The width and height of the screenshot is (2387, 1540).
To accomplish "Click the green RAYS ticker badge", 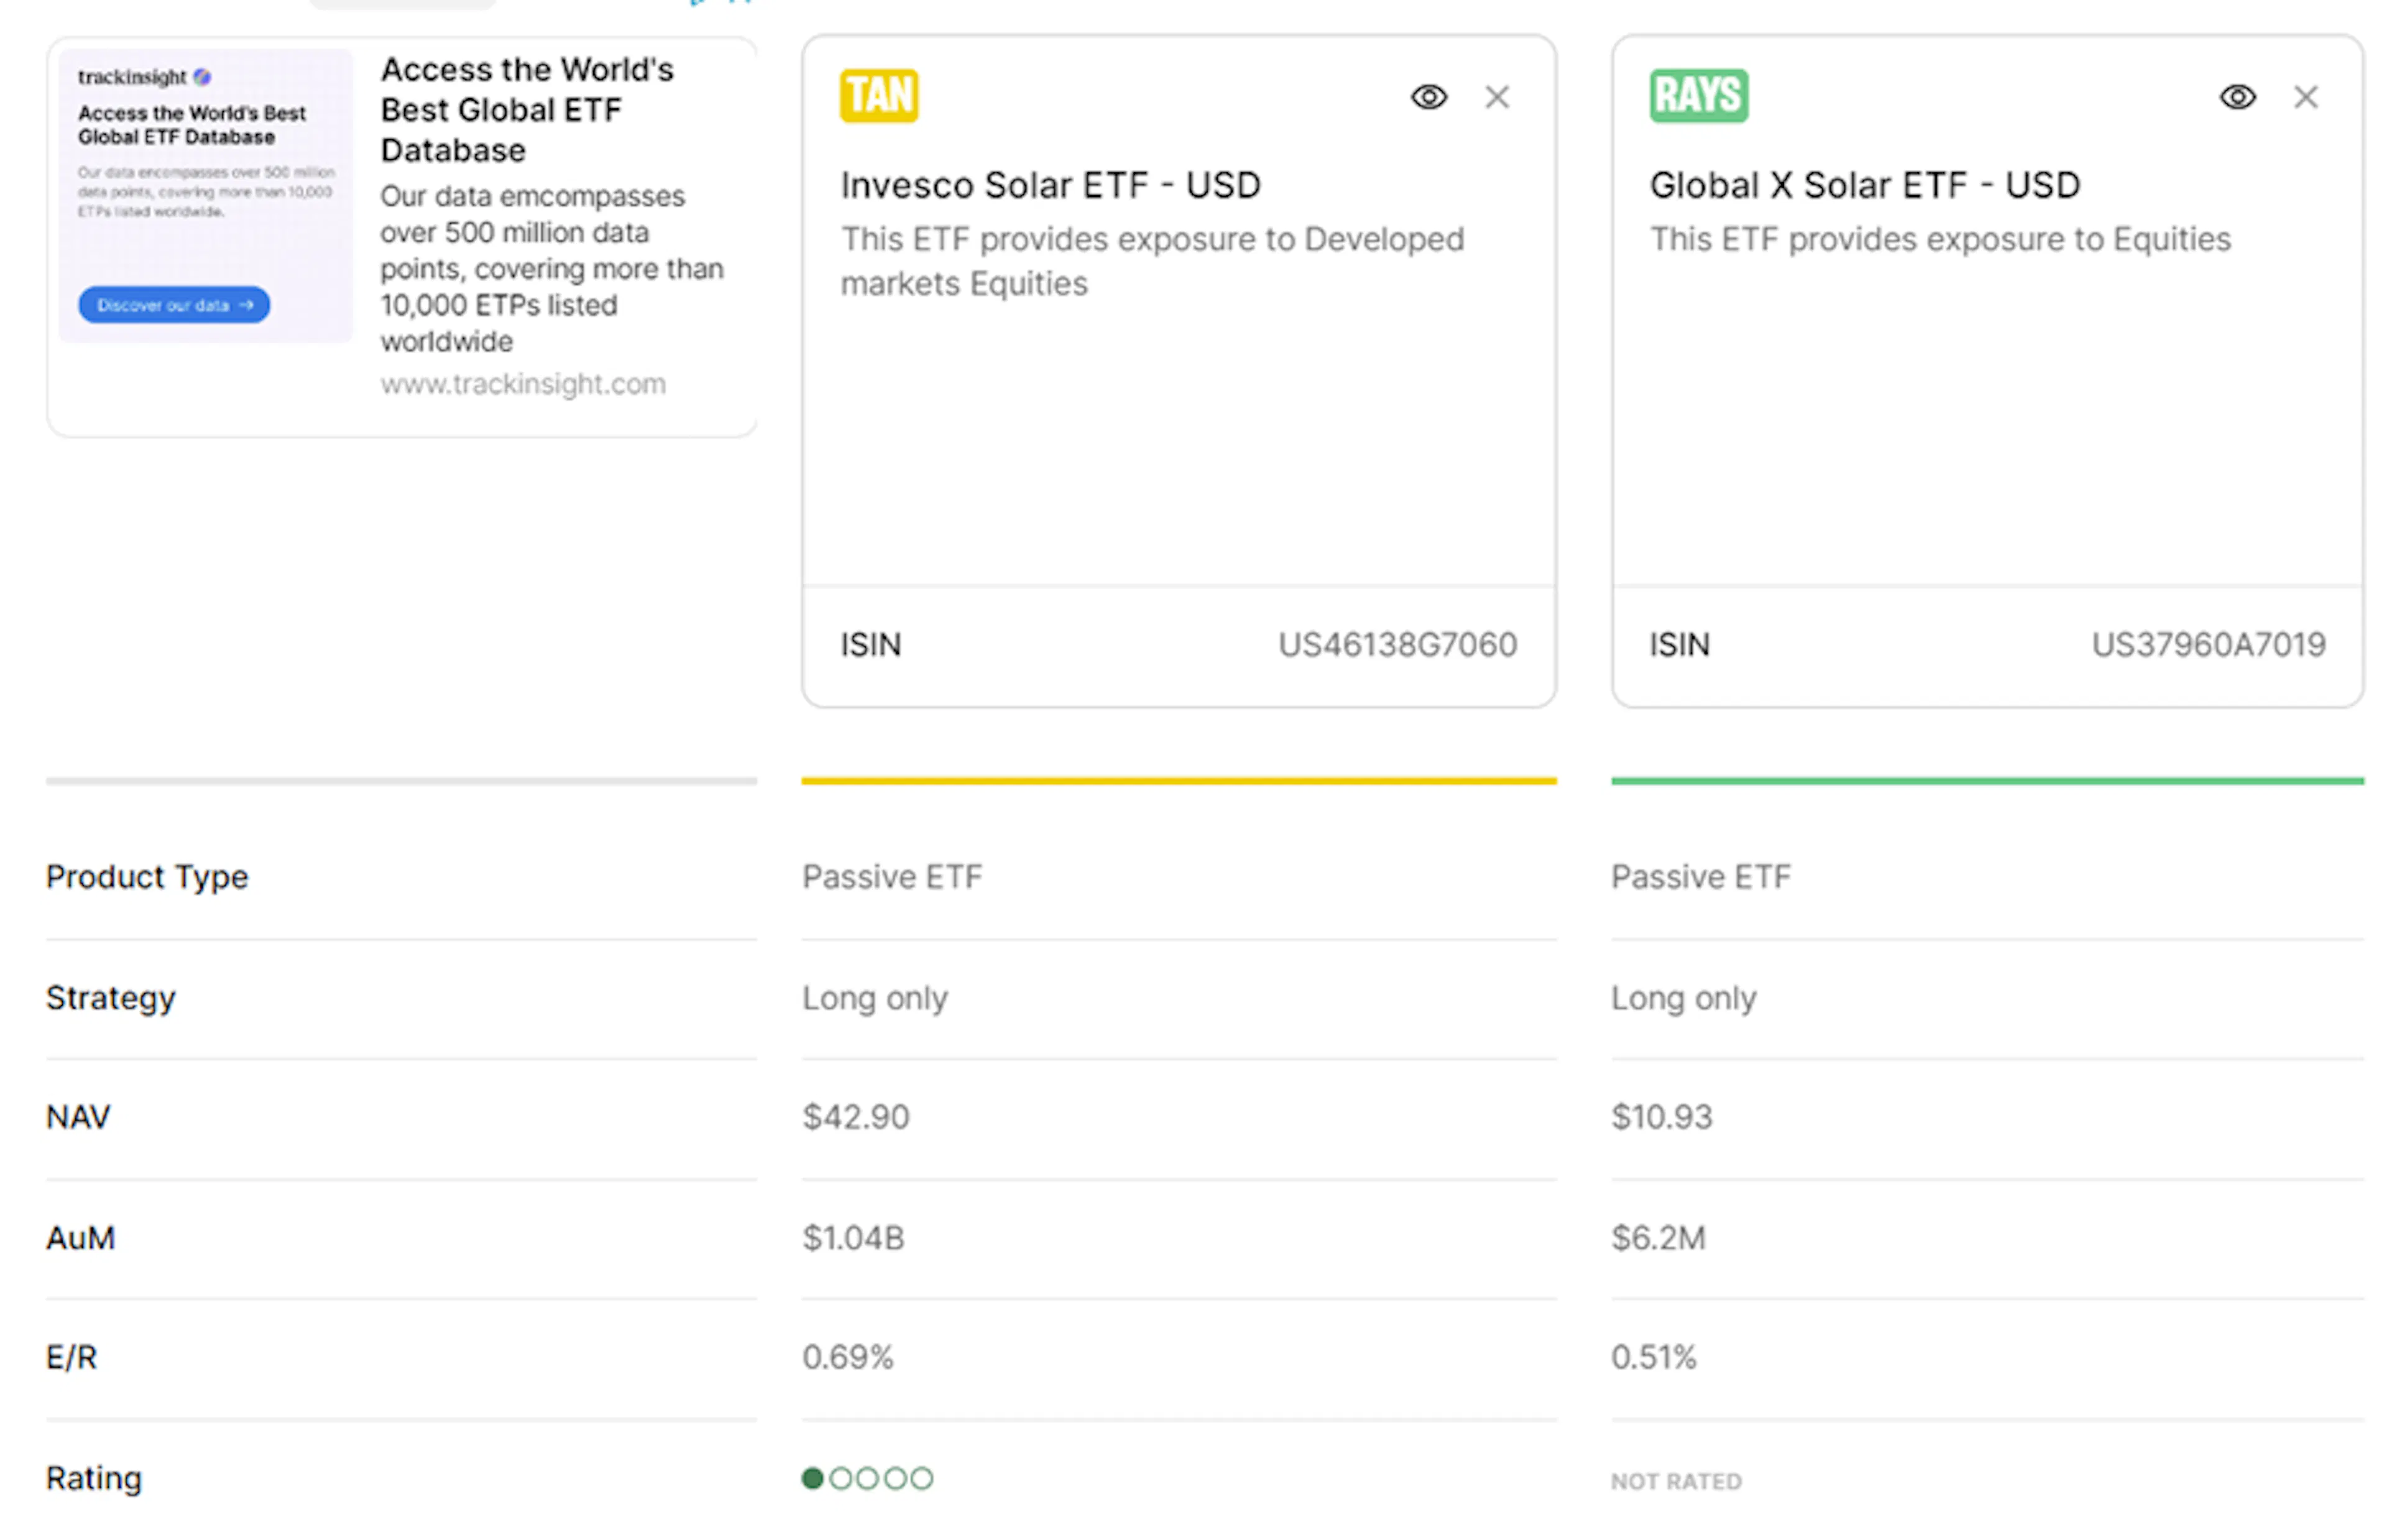I will pos(1697,96).
